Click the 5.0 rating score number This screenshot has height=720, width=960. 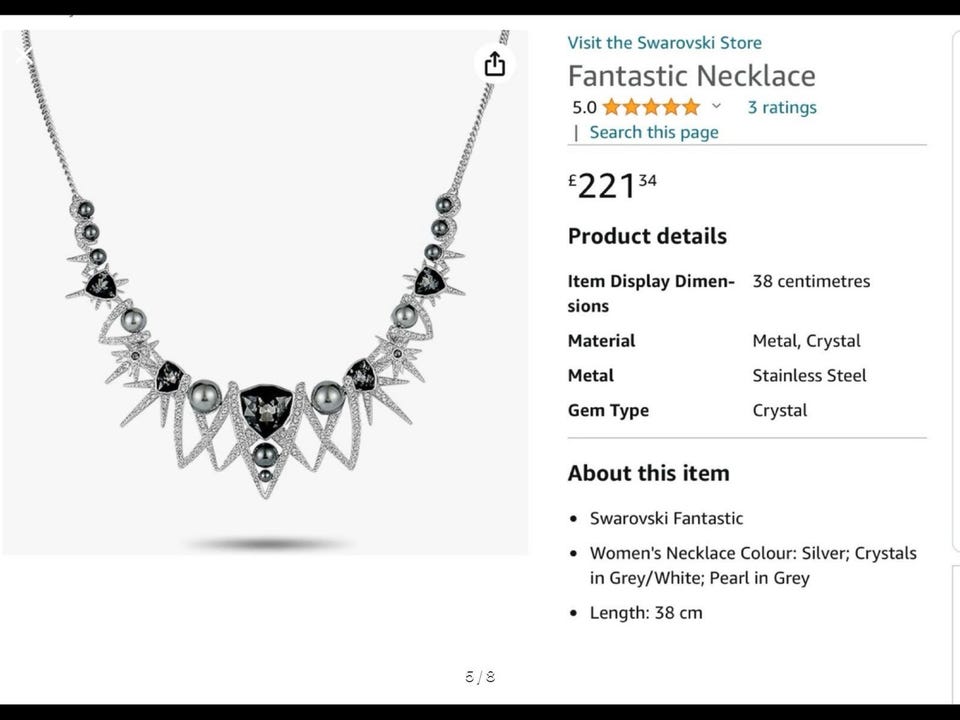coord(584,108)
